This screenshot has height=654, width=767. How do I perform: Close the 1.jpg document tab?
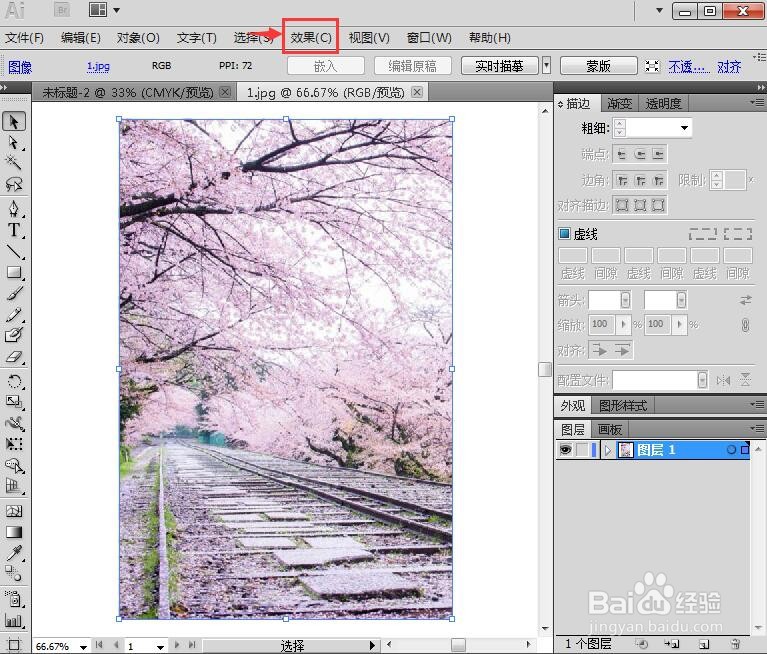tap(417, 91)
